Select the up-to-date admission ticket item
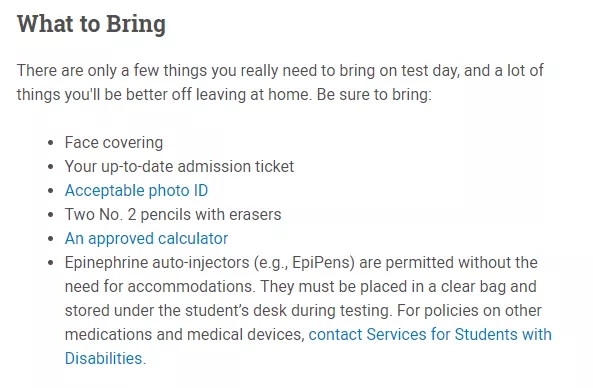The height and width of the screenshot is (388, 593). pyautogui.click(x=179, y=167)
